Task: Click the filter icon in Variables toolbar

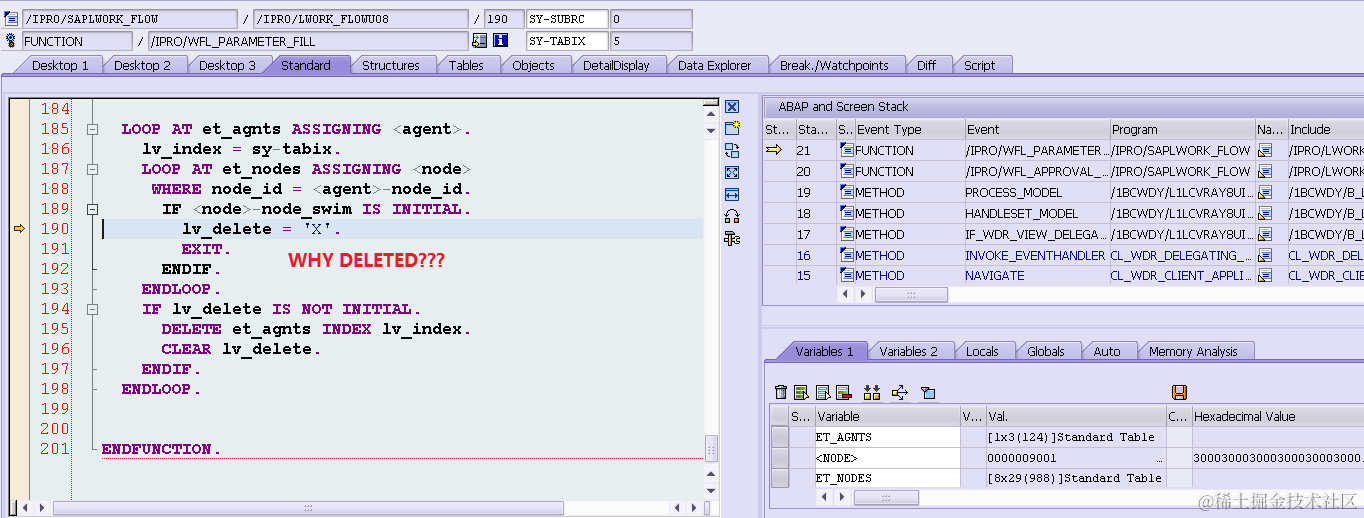Action: point(927,393)
